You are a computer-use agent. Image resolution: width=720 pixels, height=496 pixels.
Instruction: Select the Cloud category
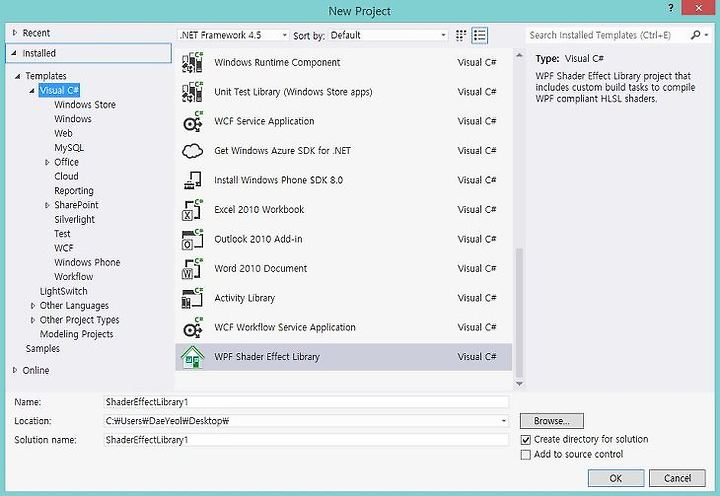click(66, 176)
